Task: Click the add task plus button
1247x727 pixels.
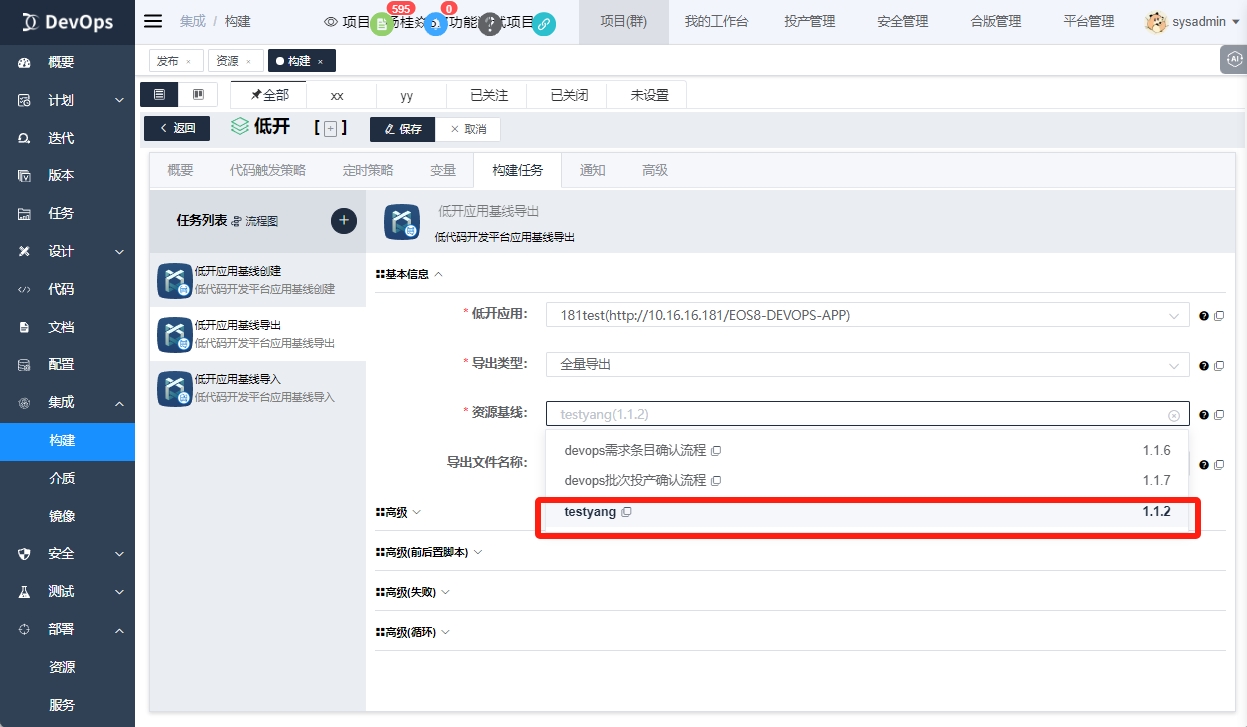Action: [x=344, y=221]
